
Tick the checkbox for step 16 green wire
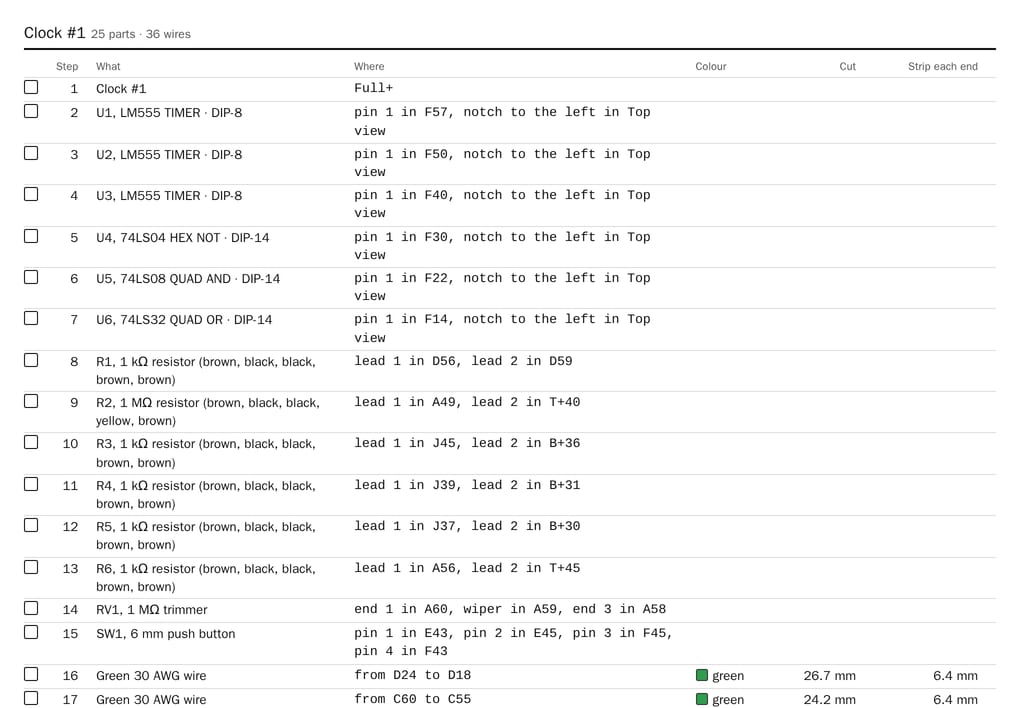click(x=31, y=674)
